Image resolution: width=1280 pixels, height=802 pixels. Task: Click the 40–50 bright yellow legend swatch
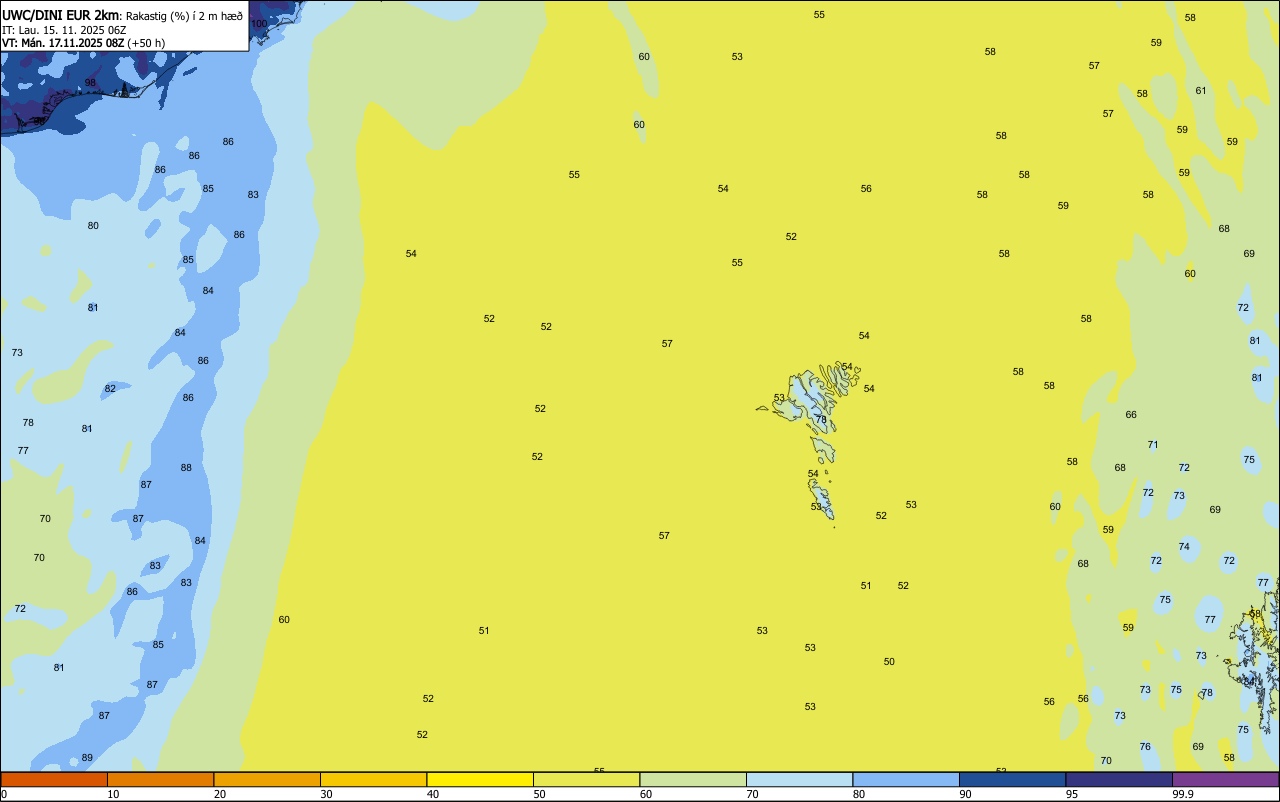[x=480, y=779]
